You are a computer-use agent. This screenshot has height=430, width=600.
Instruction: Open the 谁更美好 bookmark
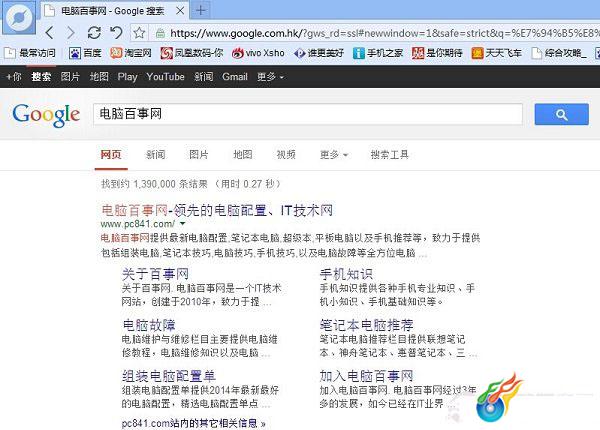pyautogui.click(x=319, y=53)
